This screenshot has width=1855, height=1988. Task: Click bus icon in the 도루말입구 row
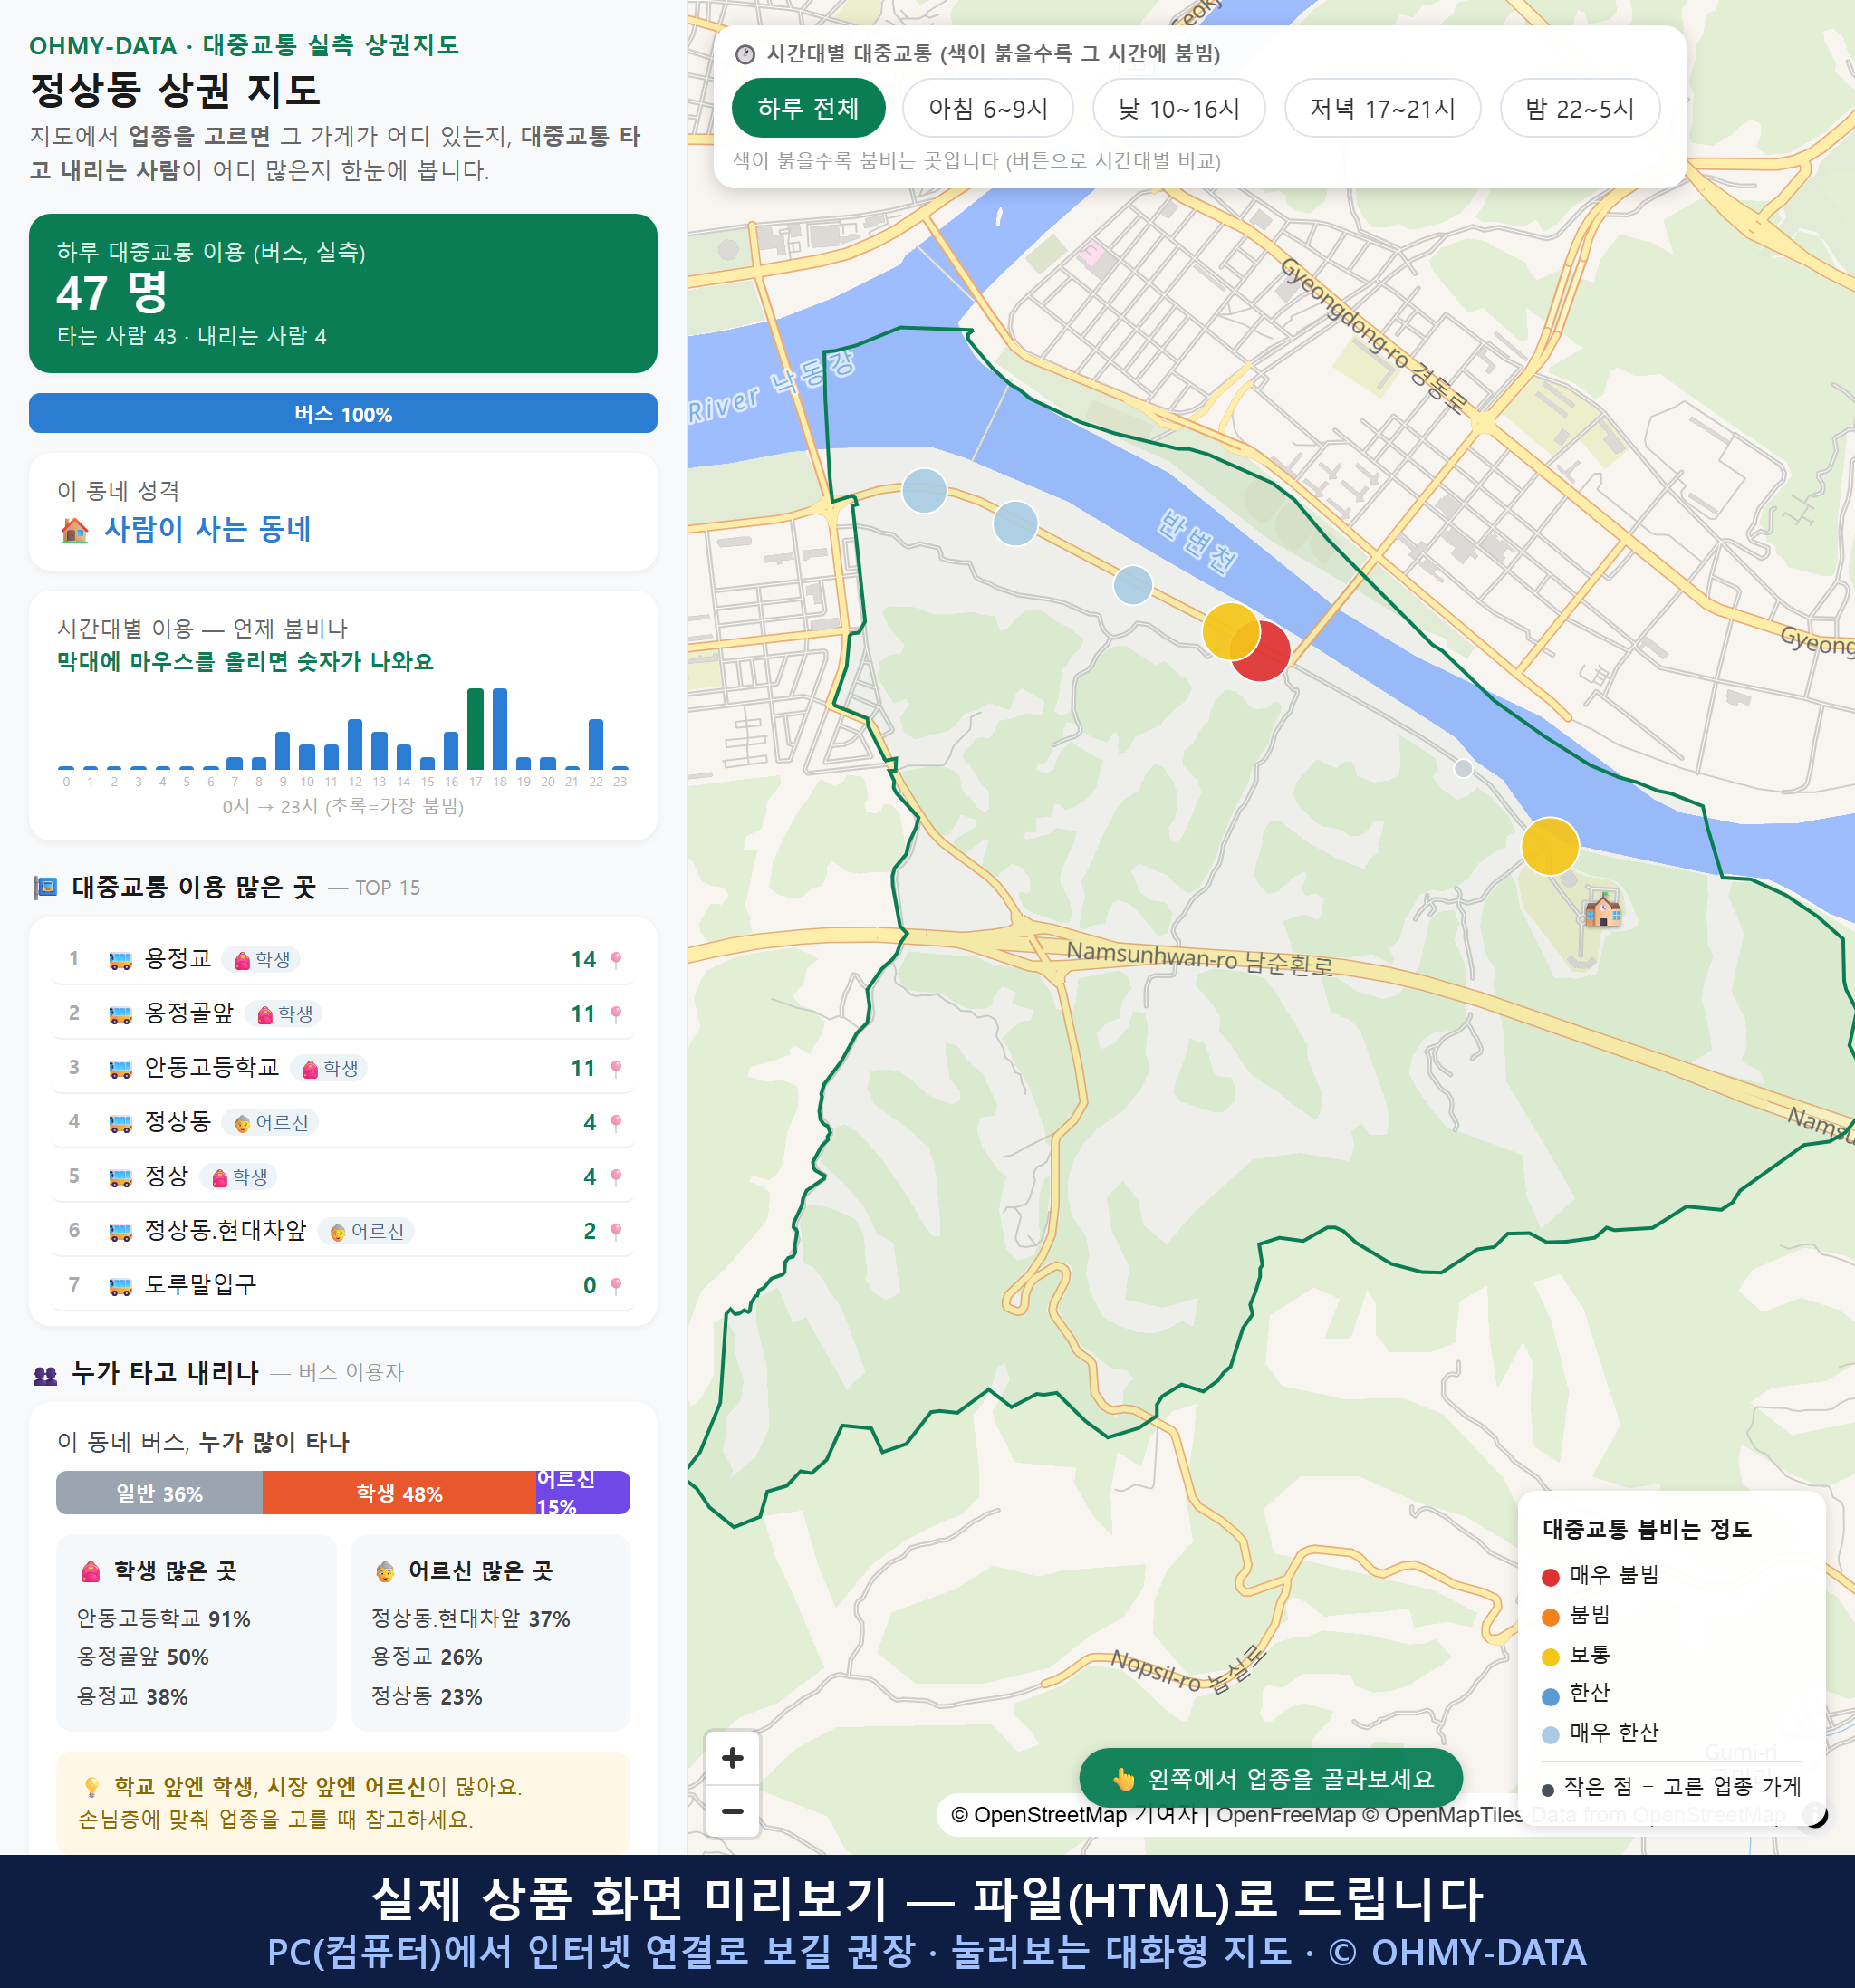point(120,1285)
